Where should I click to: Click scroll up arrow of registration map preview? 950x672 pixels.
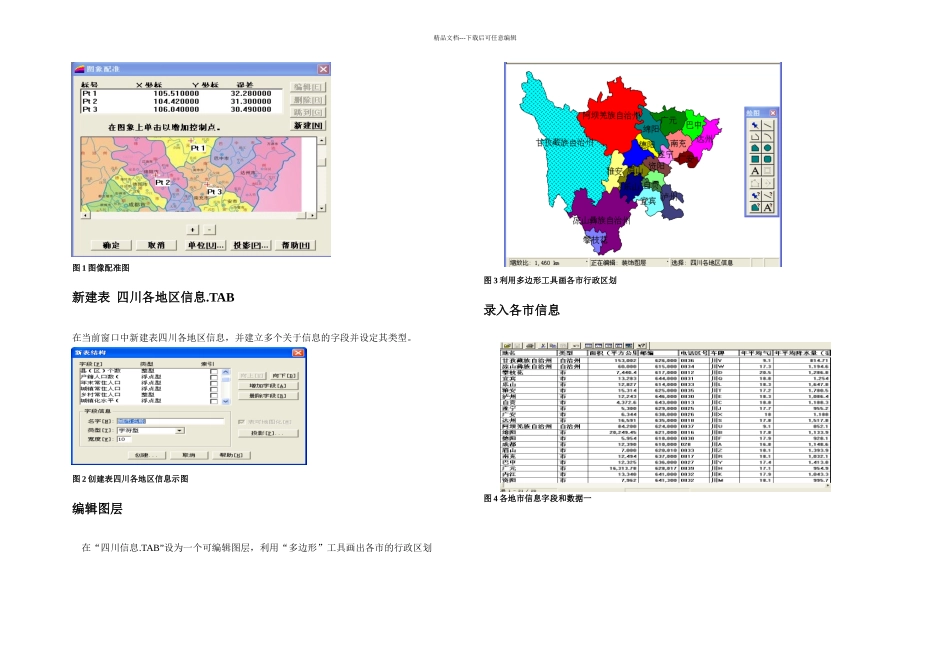coord(322,141)
